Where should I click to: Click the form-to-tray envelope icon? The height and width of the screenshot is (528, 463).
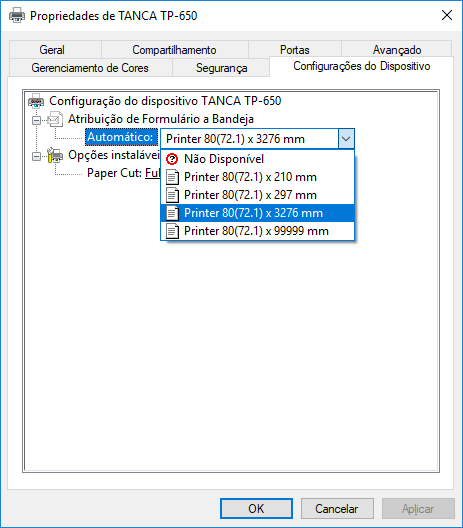(x=55, y=119)
